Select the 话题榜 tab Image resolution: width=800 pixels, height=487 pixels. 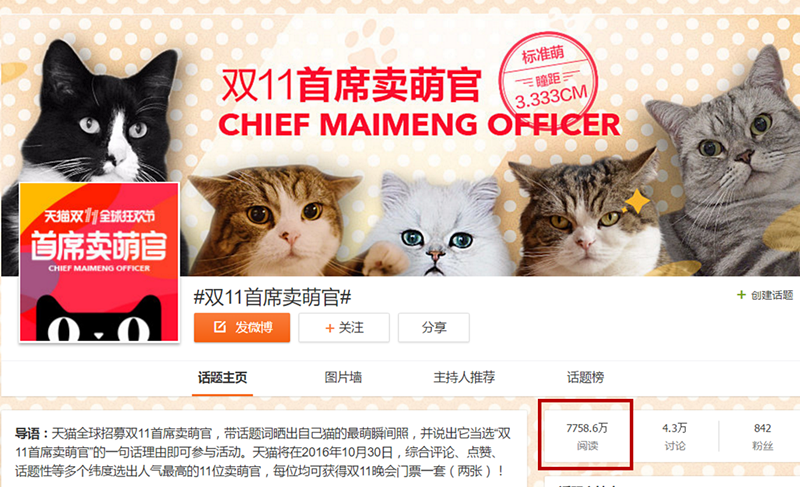pyautogui.click(x=585, y=377)
